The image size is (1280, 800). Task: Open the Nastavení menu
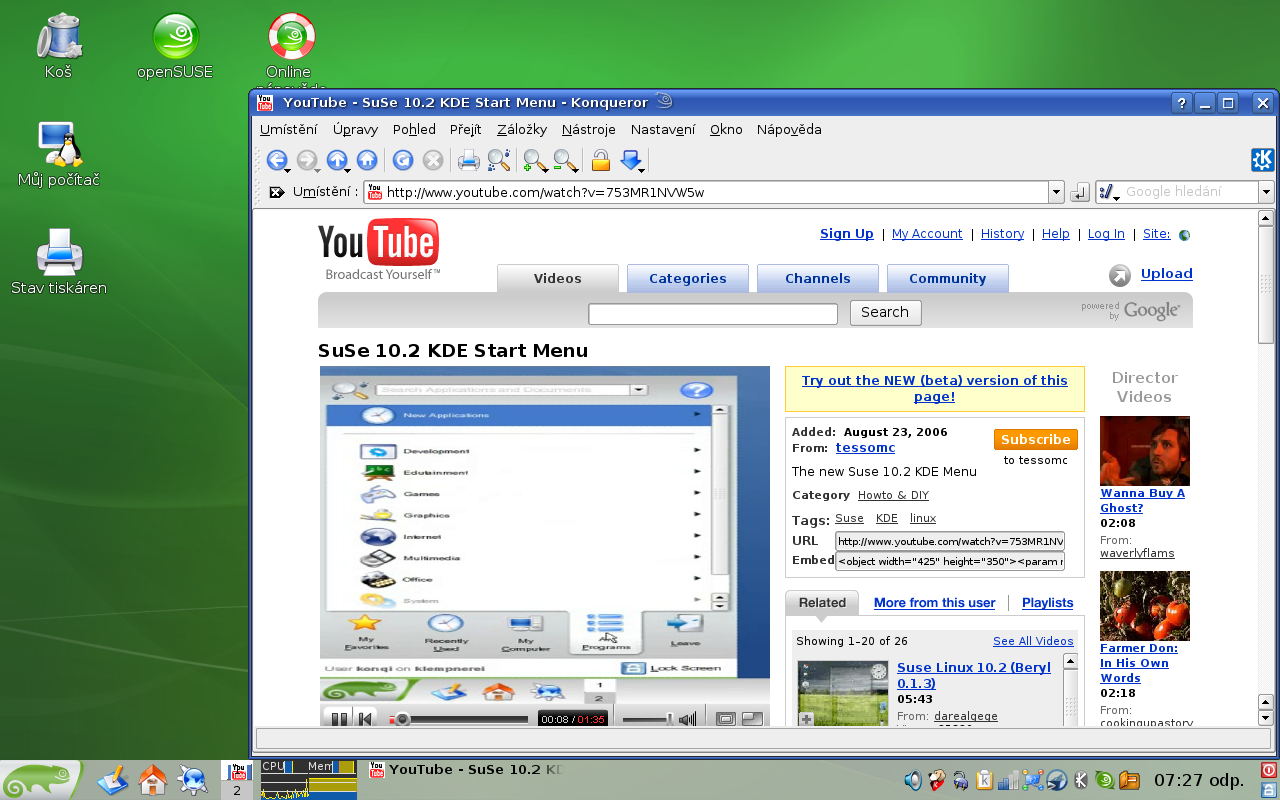[x=663, y=129]
